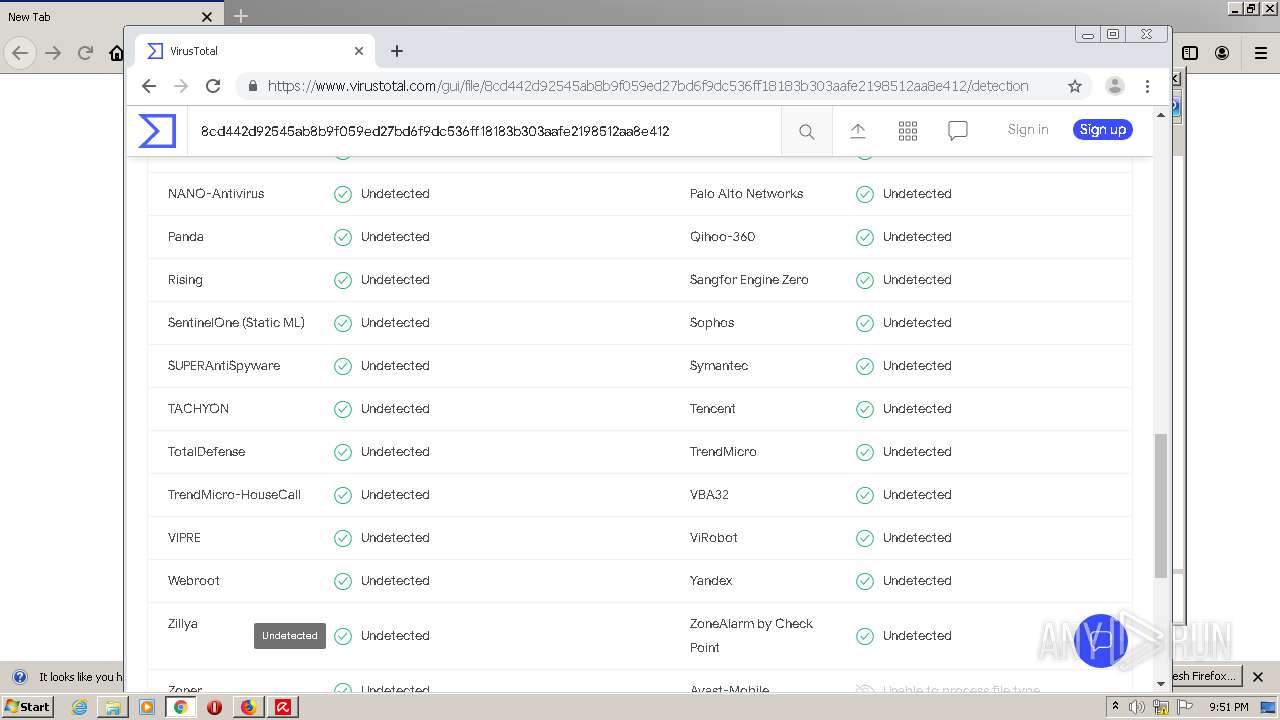Open a new Chrome tab
This screenshot has width=1280, height=720.
tap(397, 51)
